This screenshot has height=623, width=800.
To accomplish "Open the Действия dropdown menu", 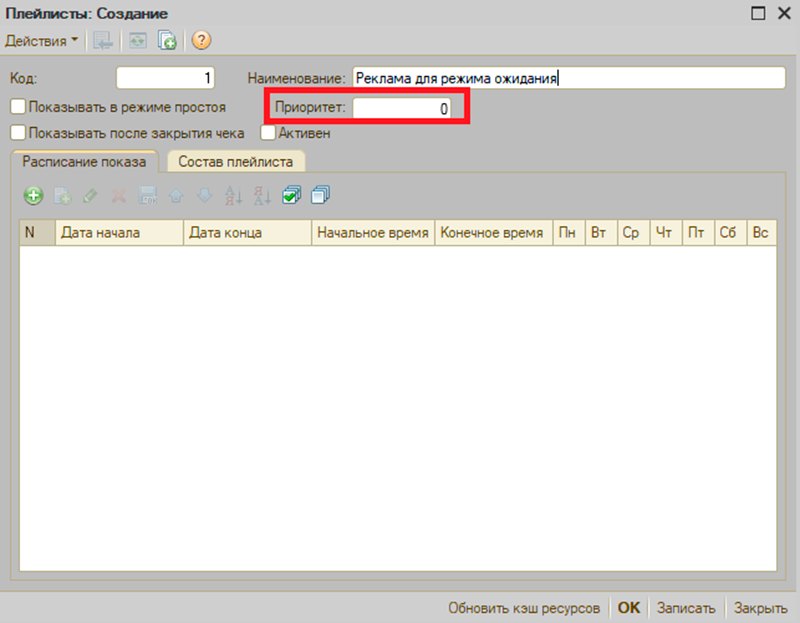I will click(x=41, y=40).
